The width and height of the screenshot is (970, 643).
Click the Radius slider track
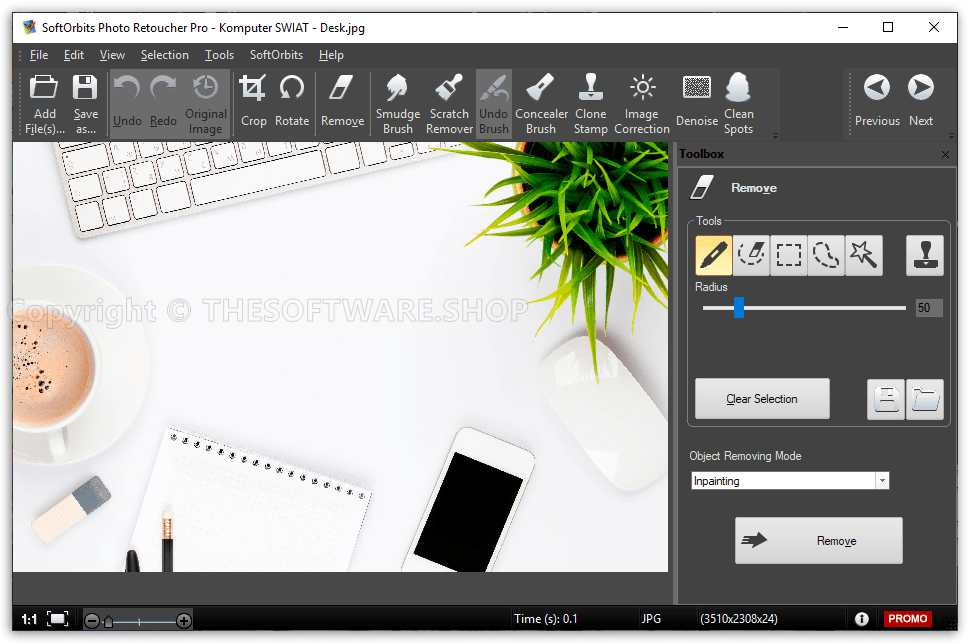click(804, 308)
